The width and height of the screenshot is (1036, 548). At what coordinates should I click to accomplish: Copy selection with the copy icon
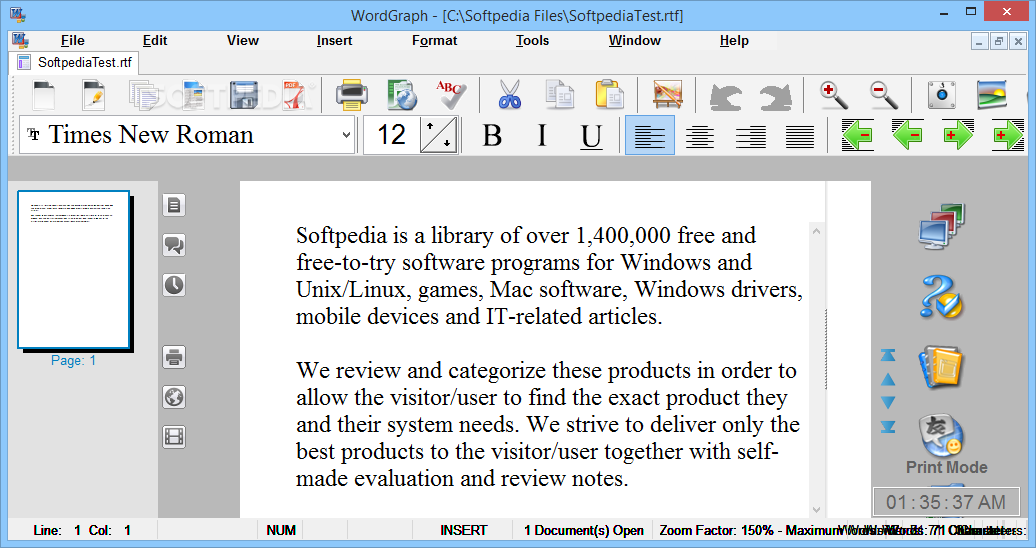pyautogui.click(x=560, y=95)
